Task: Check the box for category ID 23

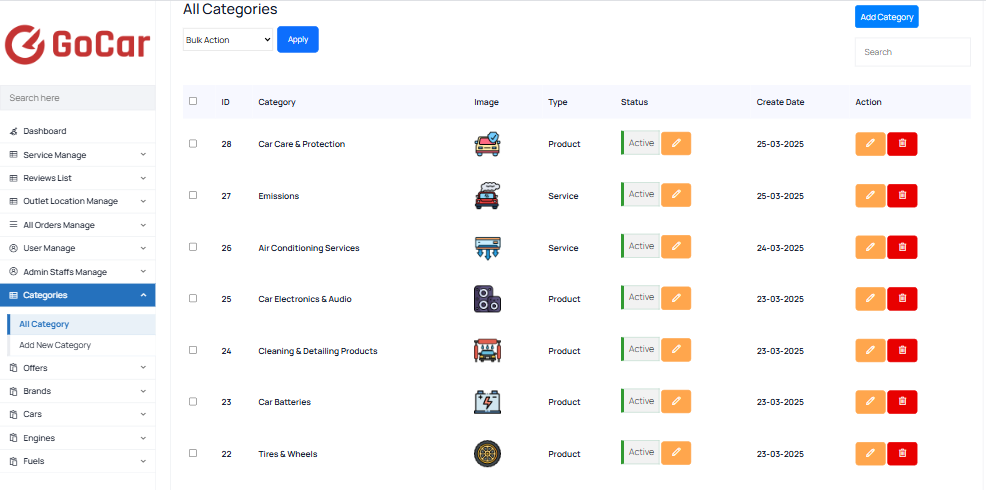Action: (x=193, y=401)
